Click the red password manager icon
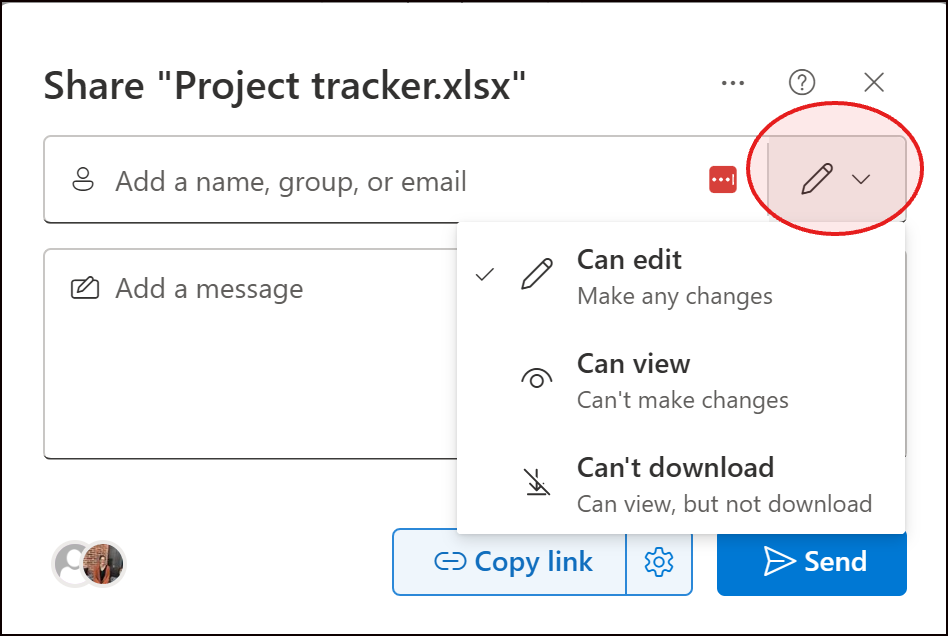The width and height of the screenshot is (948, 636). point(723,180)
